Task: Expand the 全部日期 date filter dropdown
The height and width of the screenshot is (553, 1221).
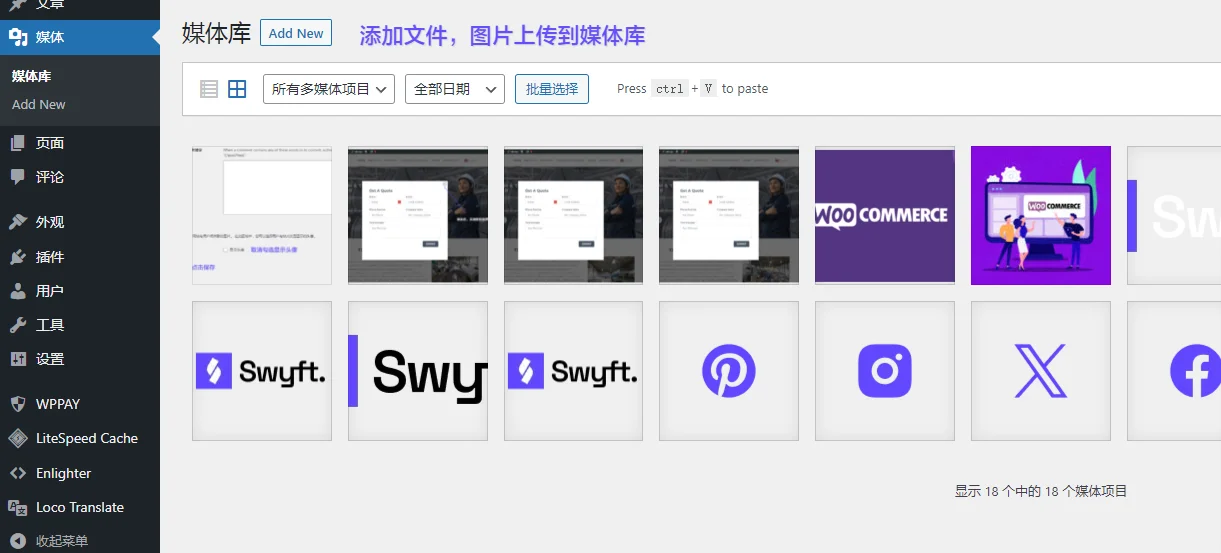Action: click(454, 89)
